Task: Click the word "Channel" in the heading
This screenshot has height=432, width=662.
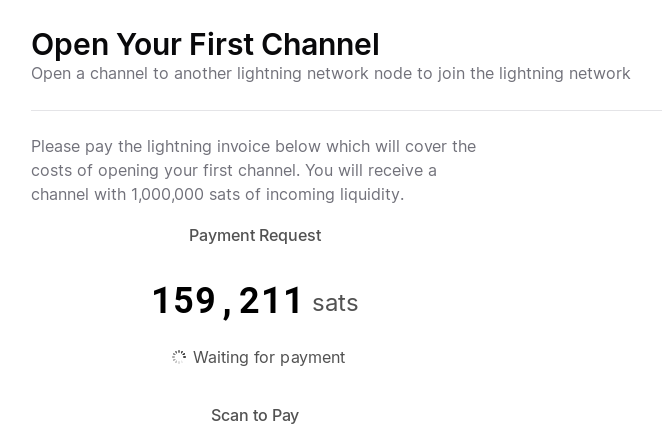Action: [x=320, y=44]
